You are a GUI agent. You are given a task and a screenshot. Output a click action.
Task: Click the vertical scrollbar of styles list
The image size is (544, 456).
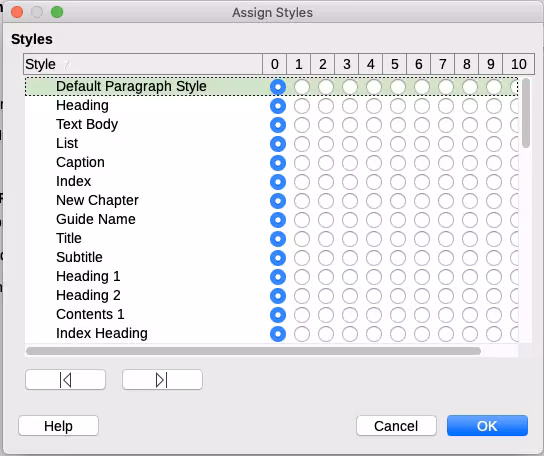(526, 113)
